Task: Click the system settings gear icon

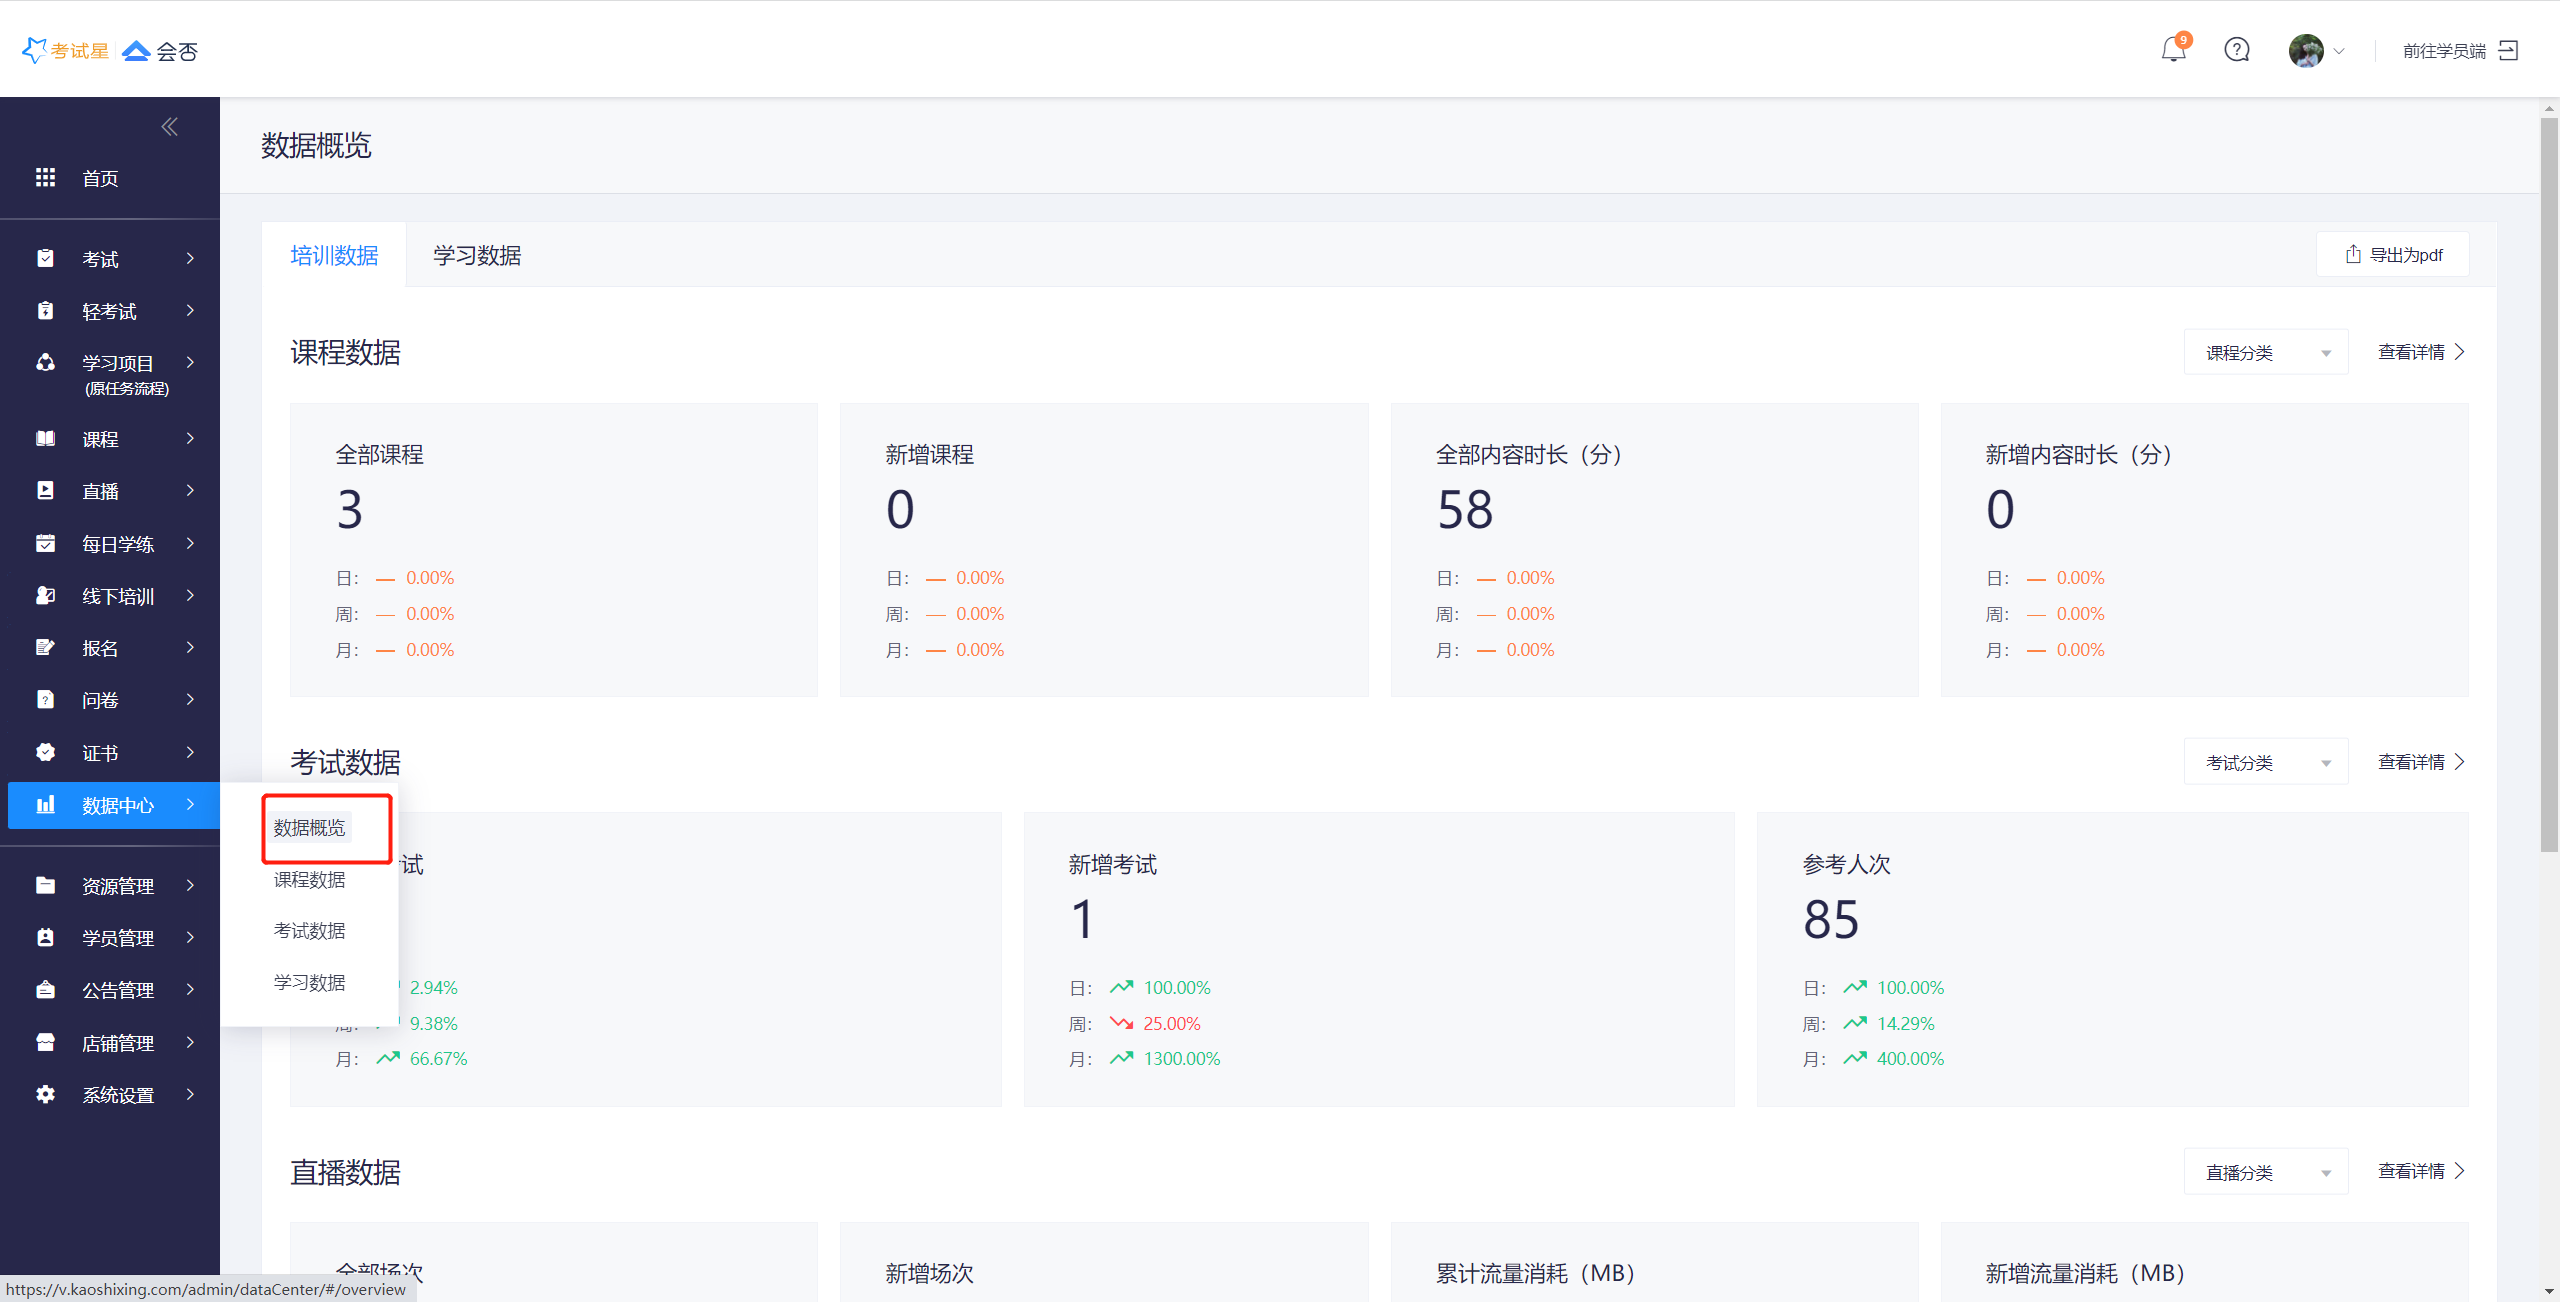Action: pos(45,1095)
